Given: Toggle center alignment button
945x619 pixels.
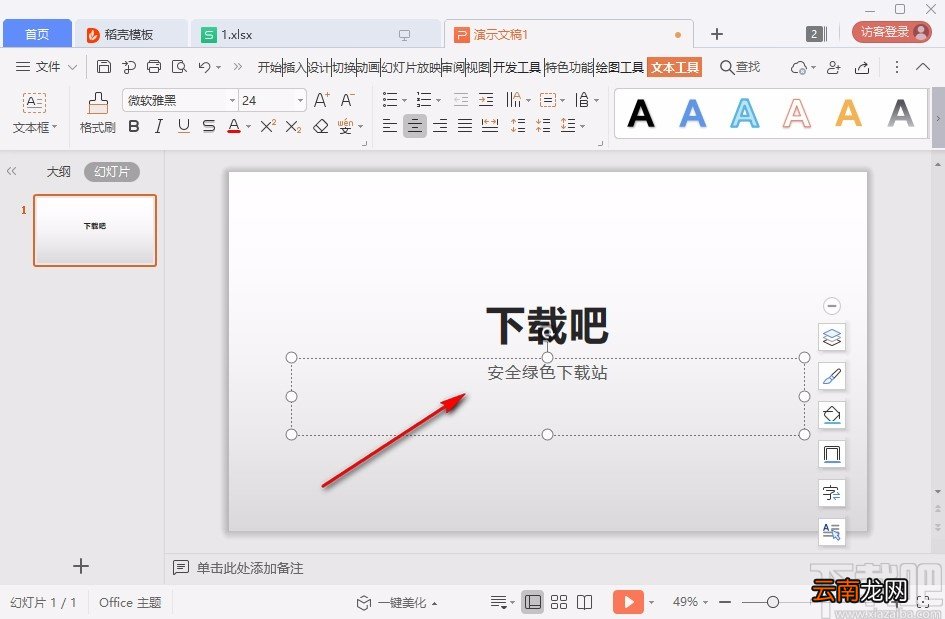Looking at the screenshot, I should coord(415,125).
